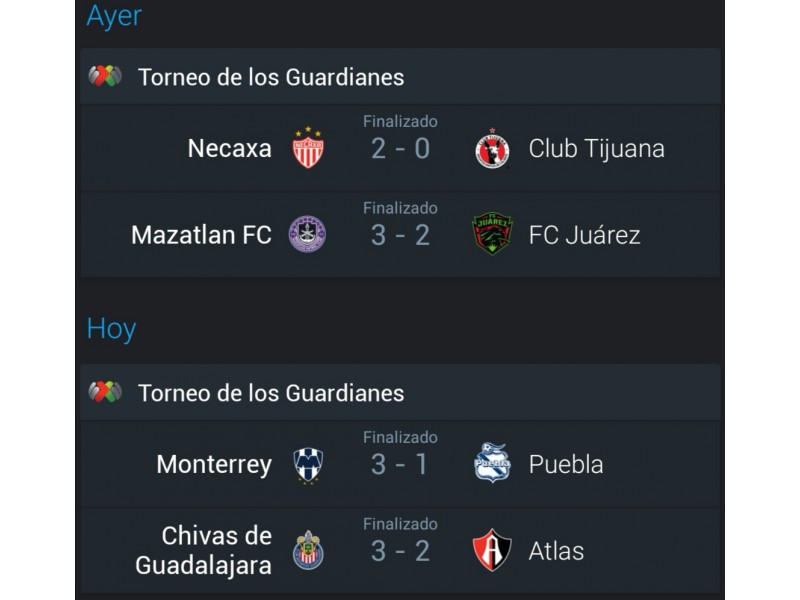View the Chivas 3 - 2 Atlas score

(x=400, y=551)
